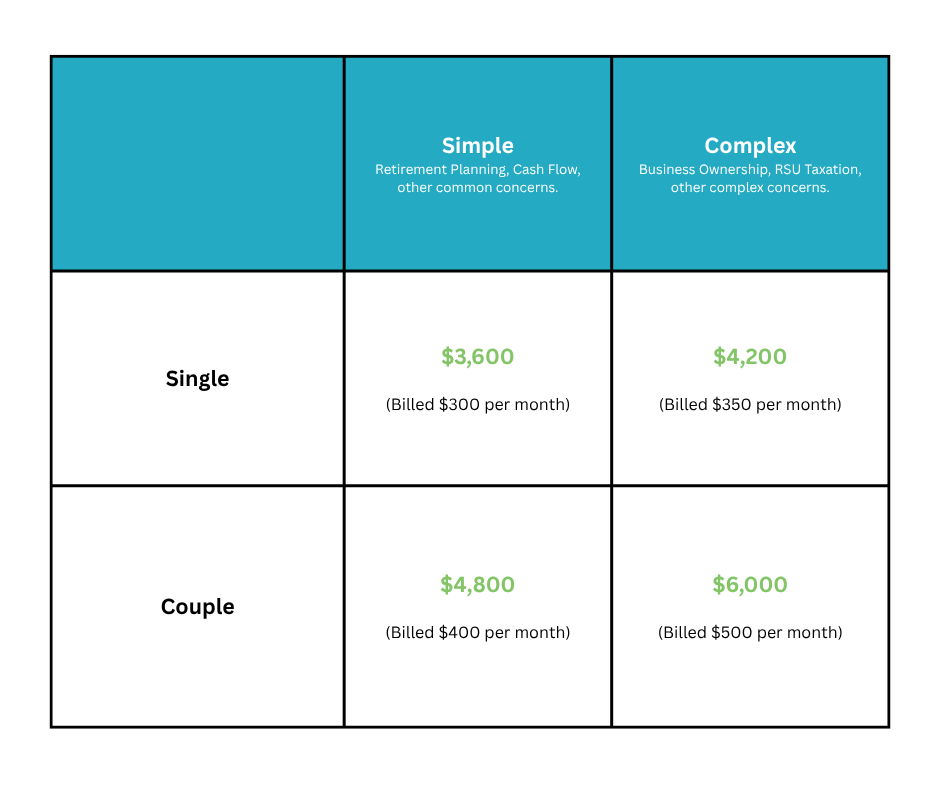Click the Complex column heading
The height and width of the screenshot is (788, 940).
point(749,146)
